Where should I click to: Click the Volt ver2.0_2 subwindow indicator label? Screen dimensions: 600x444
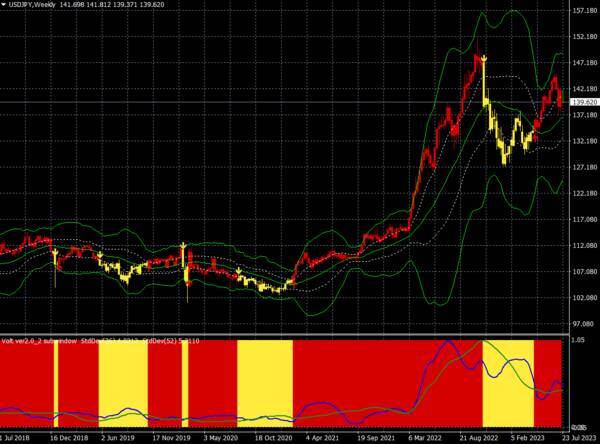coord(38,341)
